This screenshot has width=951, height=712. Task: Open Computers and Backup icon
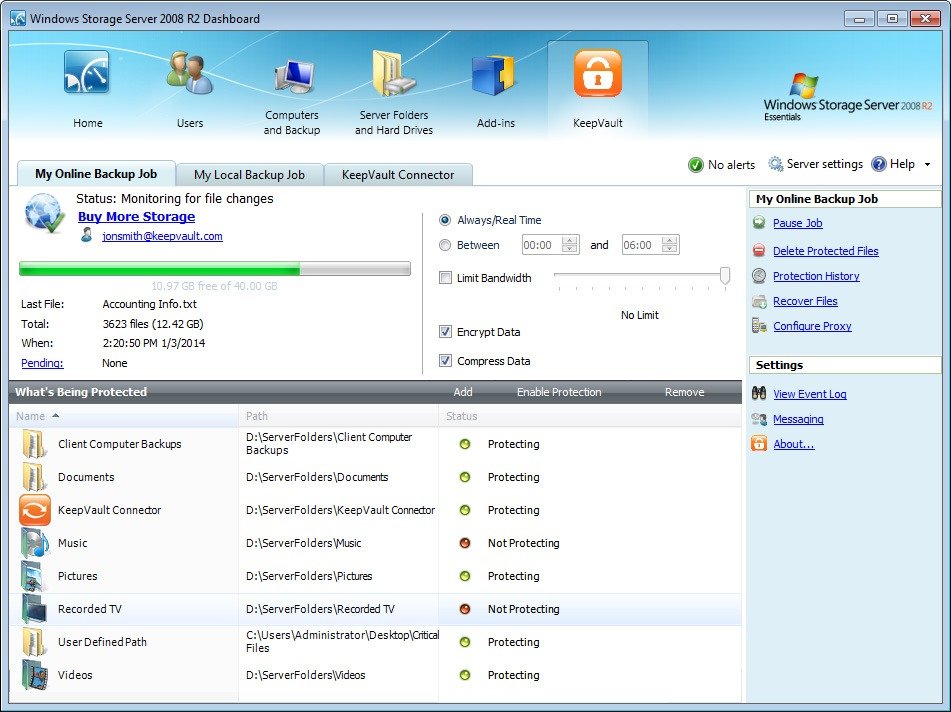click(x=294, y=76)
